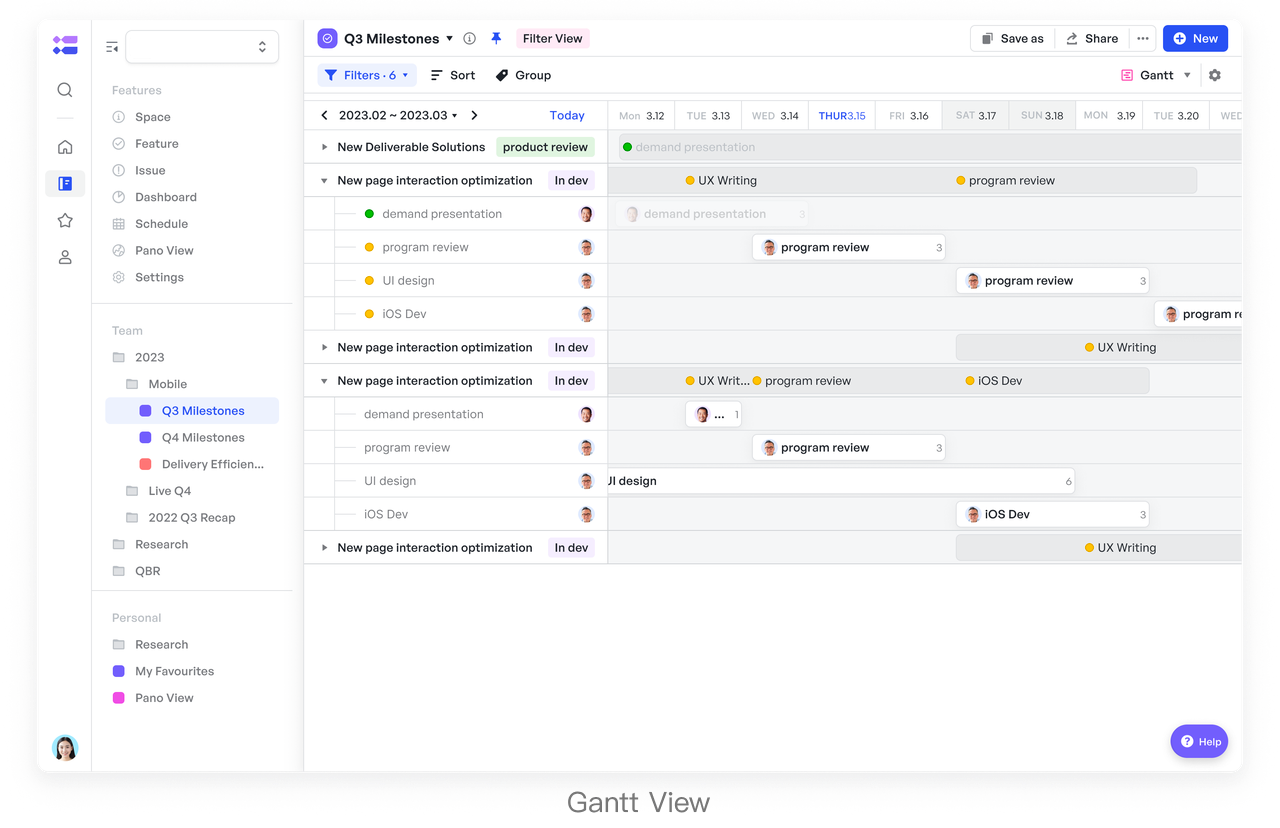Click the Today button

click(567, 115)
